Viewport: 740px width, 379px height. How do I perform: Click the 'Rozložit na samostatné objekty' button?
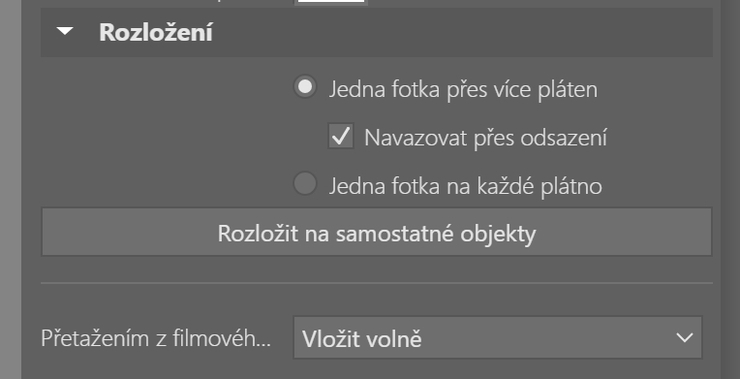click(x=377, y=232)
